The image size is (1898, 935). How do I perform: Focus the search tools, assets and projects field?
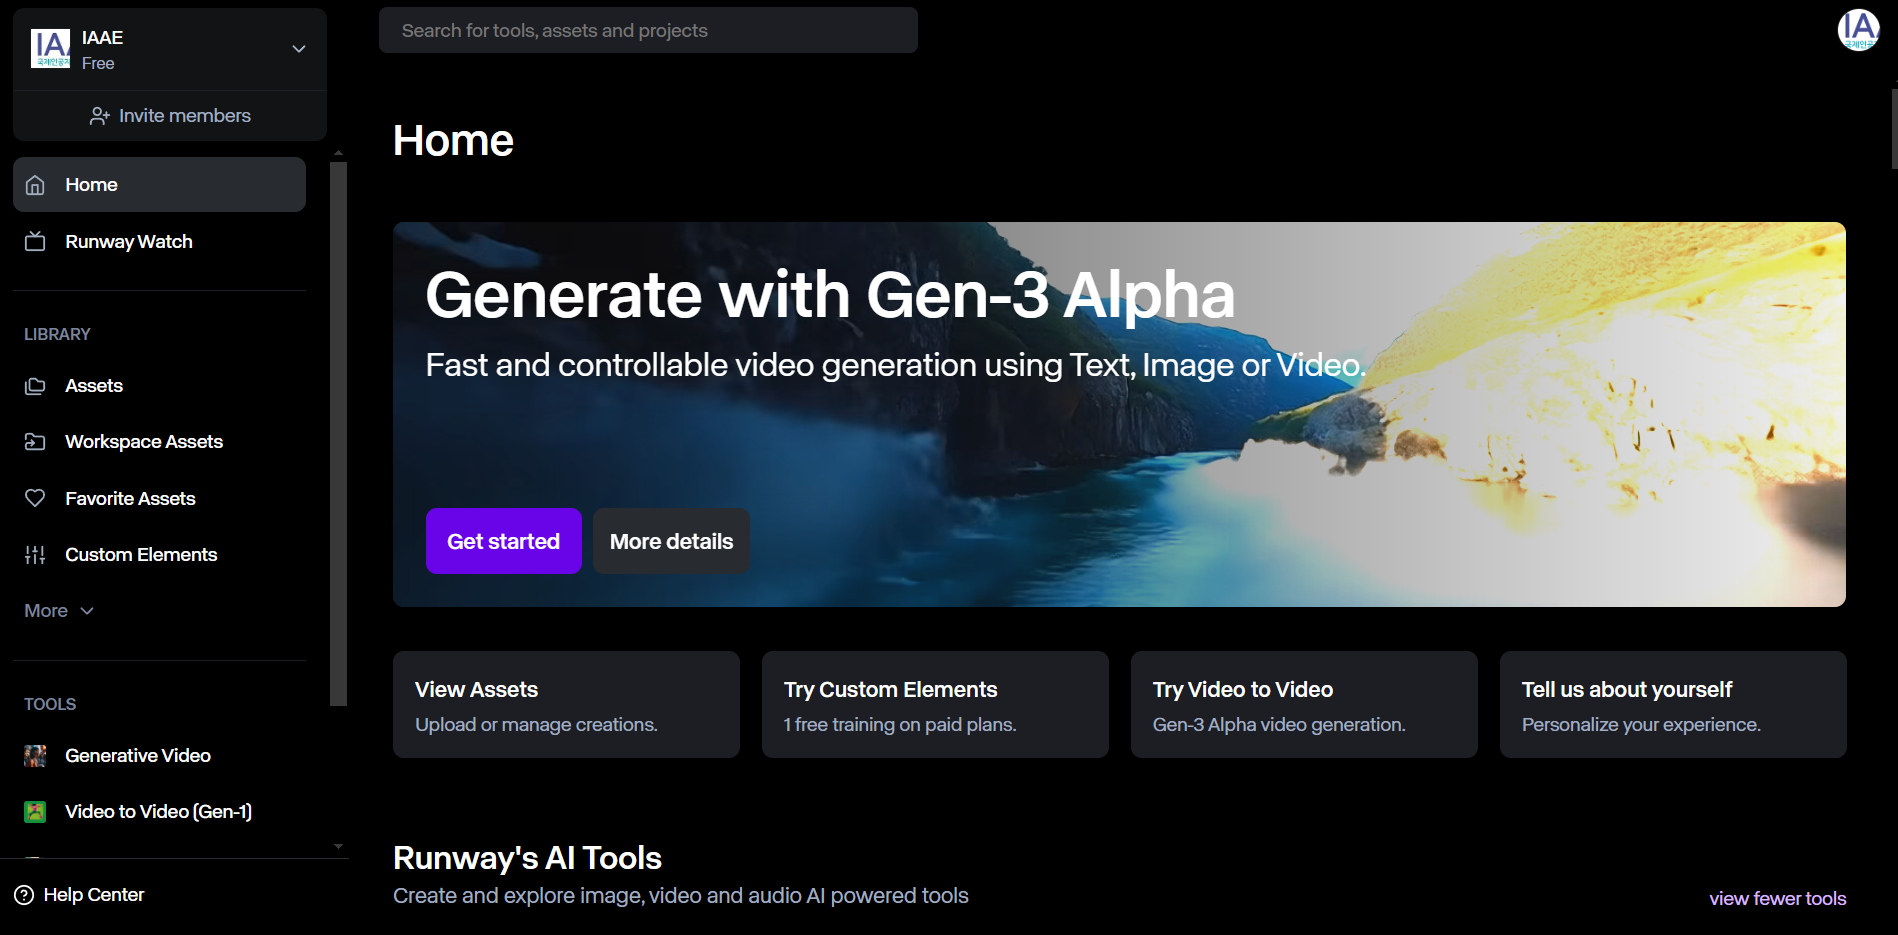(648, 30)
